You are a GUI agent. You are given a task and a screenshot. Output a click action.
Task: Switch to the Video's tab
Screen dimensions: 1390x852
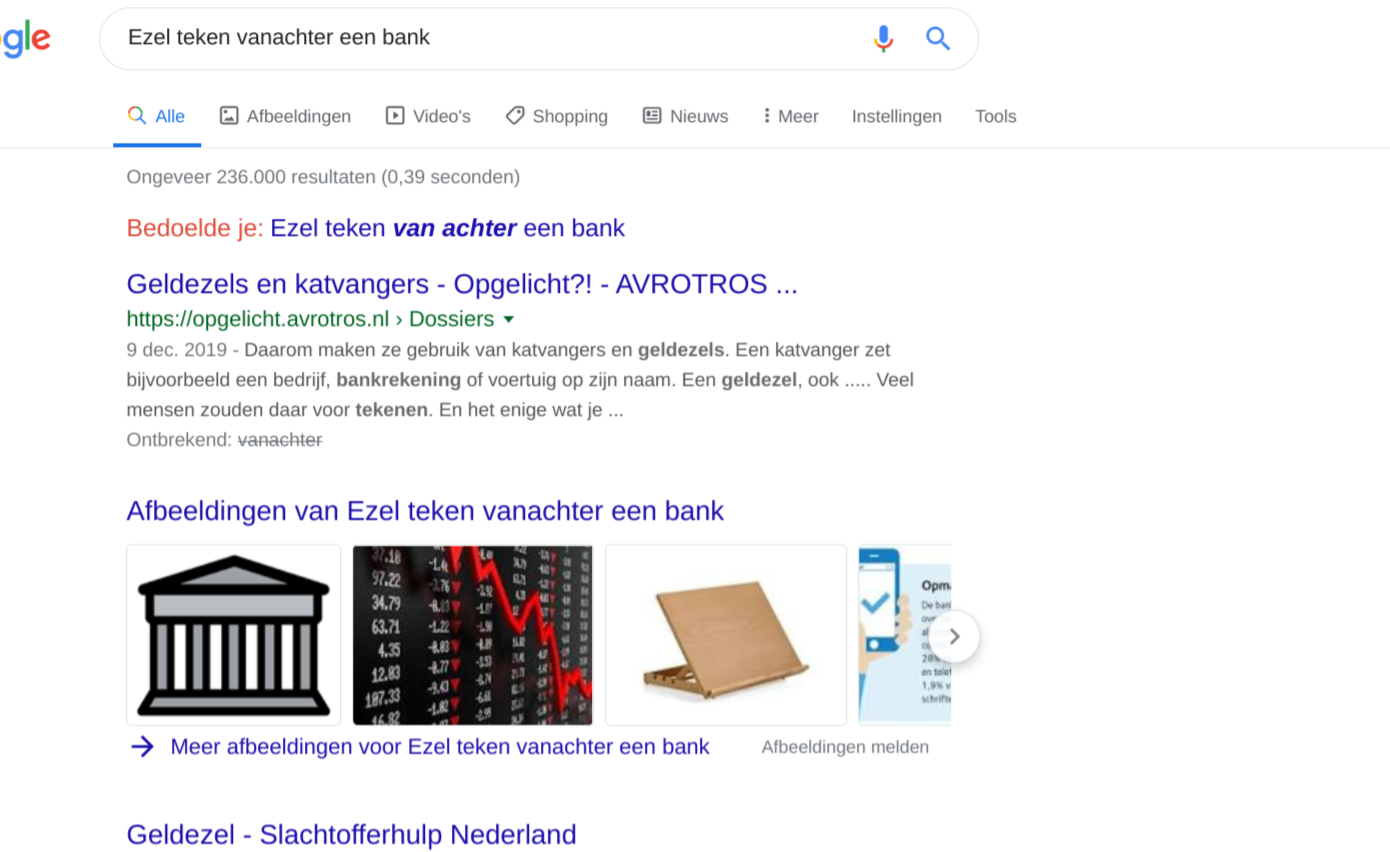click(x=428, y=116)
